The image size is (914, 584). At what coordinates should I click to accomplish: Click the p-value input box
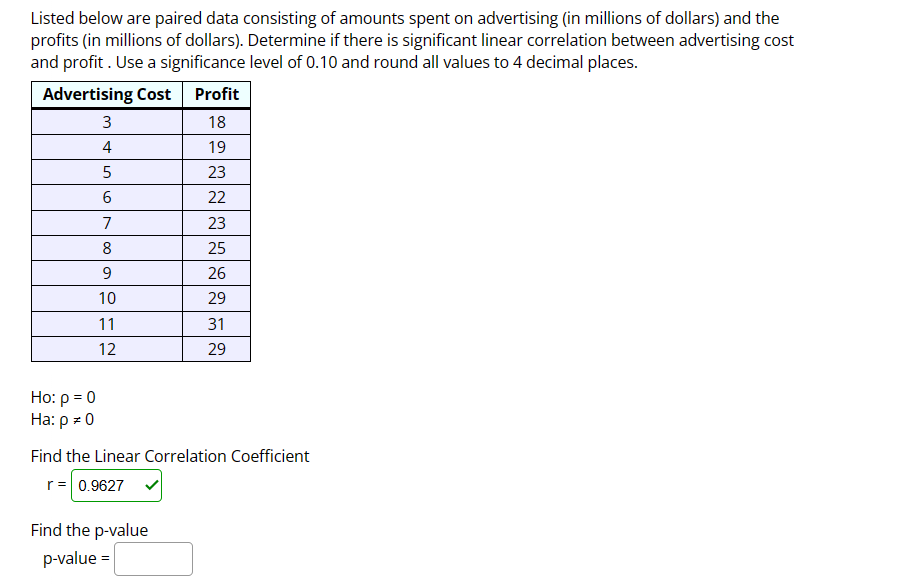tap(153, 558)
